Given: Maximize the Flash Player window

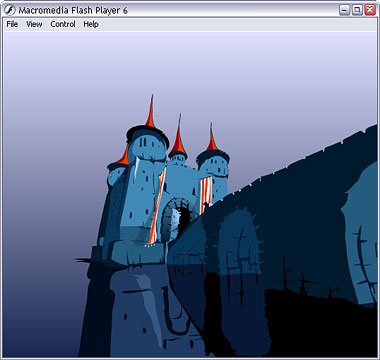Looking at the screenshot, I should [357, 10].
